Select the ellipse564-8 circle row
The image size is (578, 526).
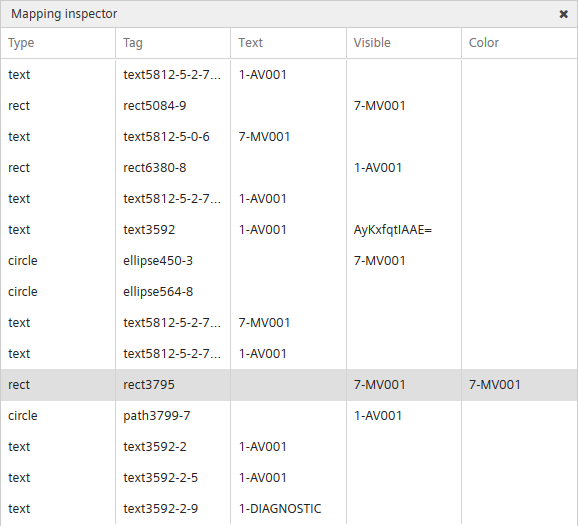point(289,292)
